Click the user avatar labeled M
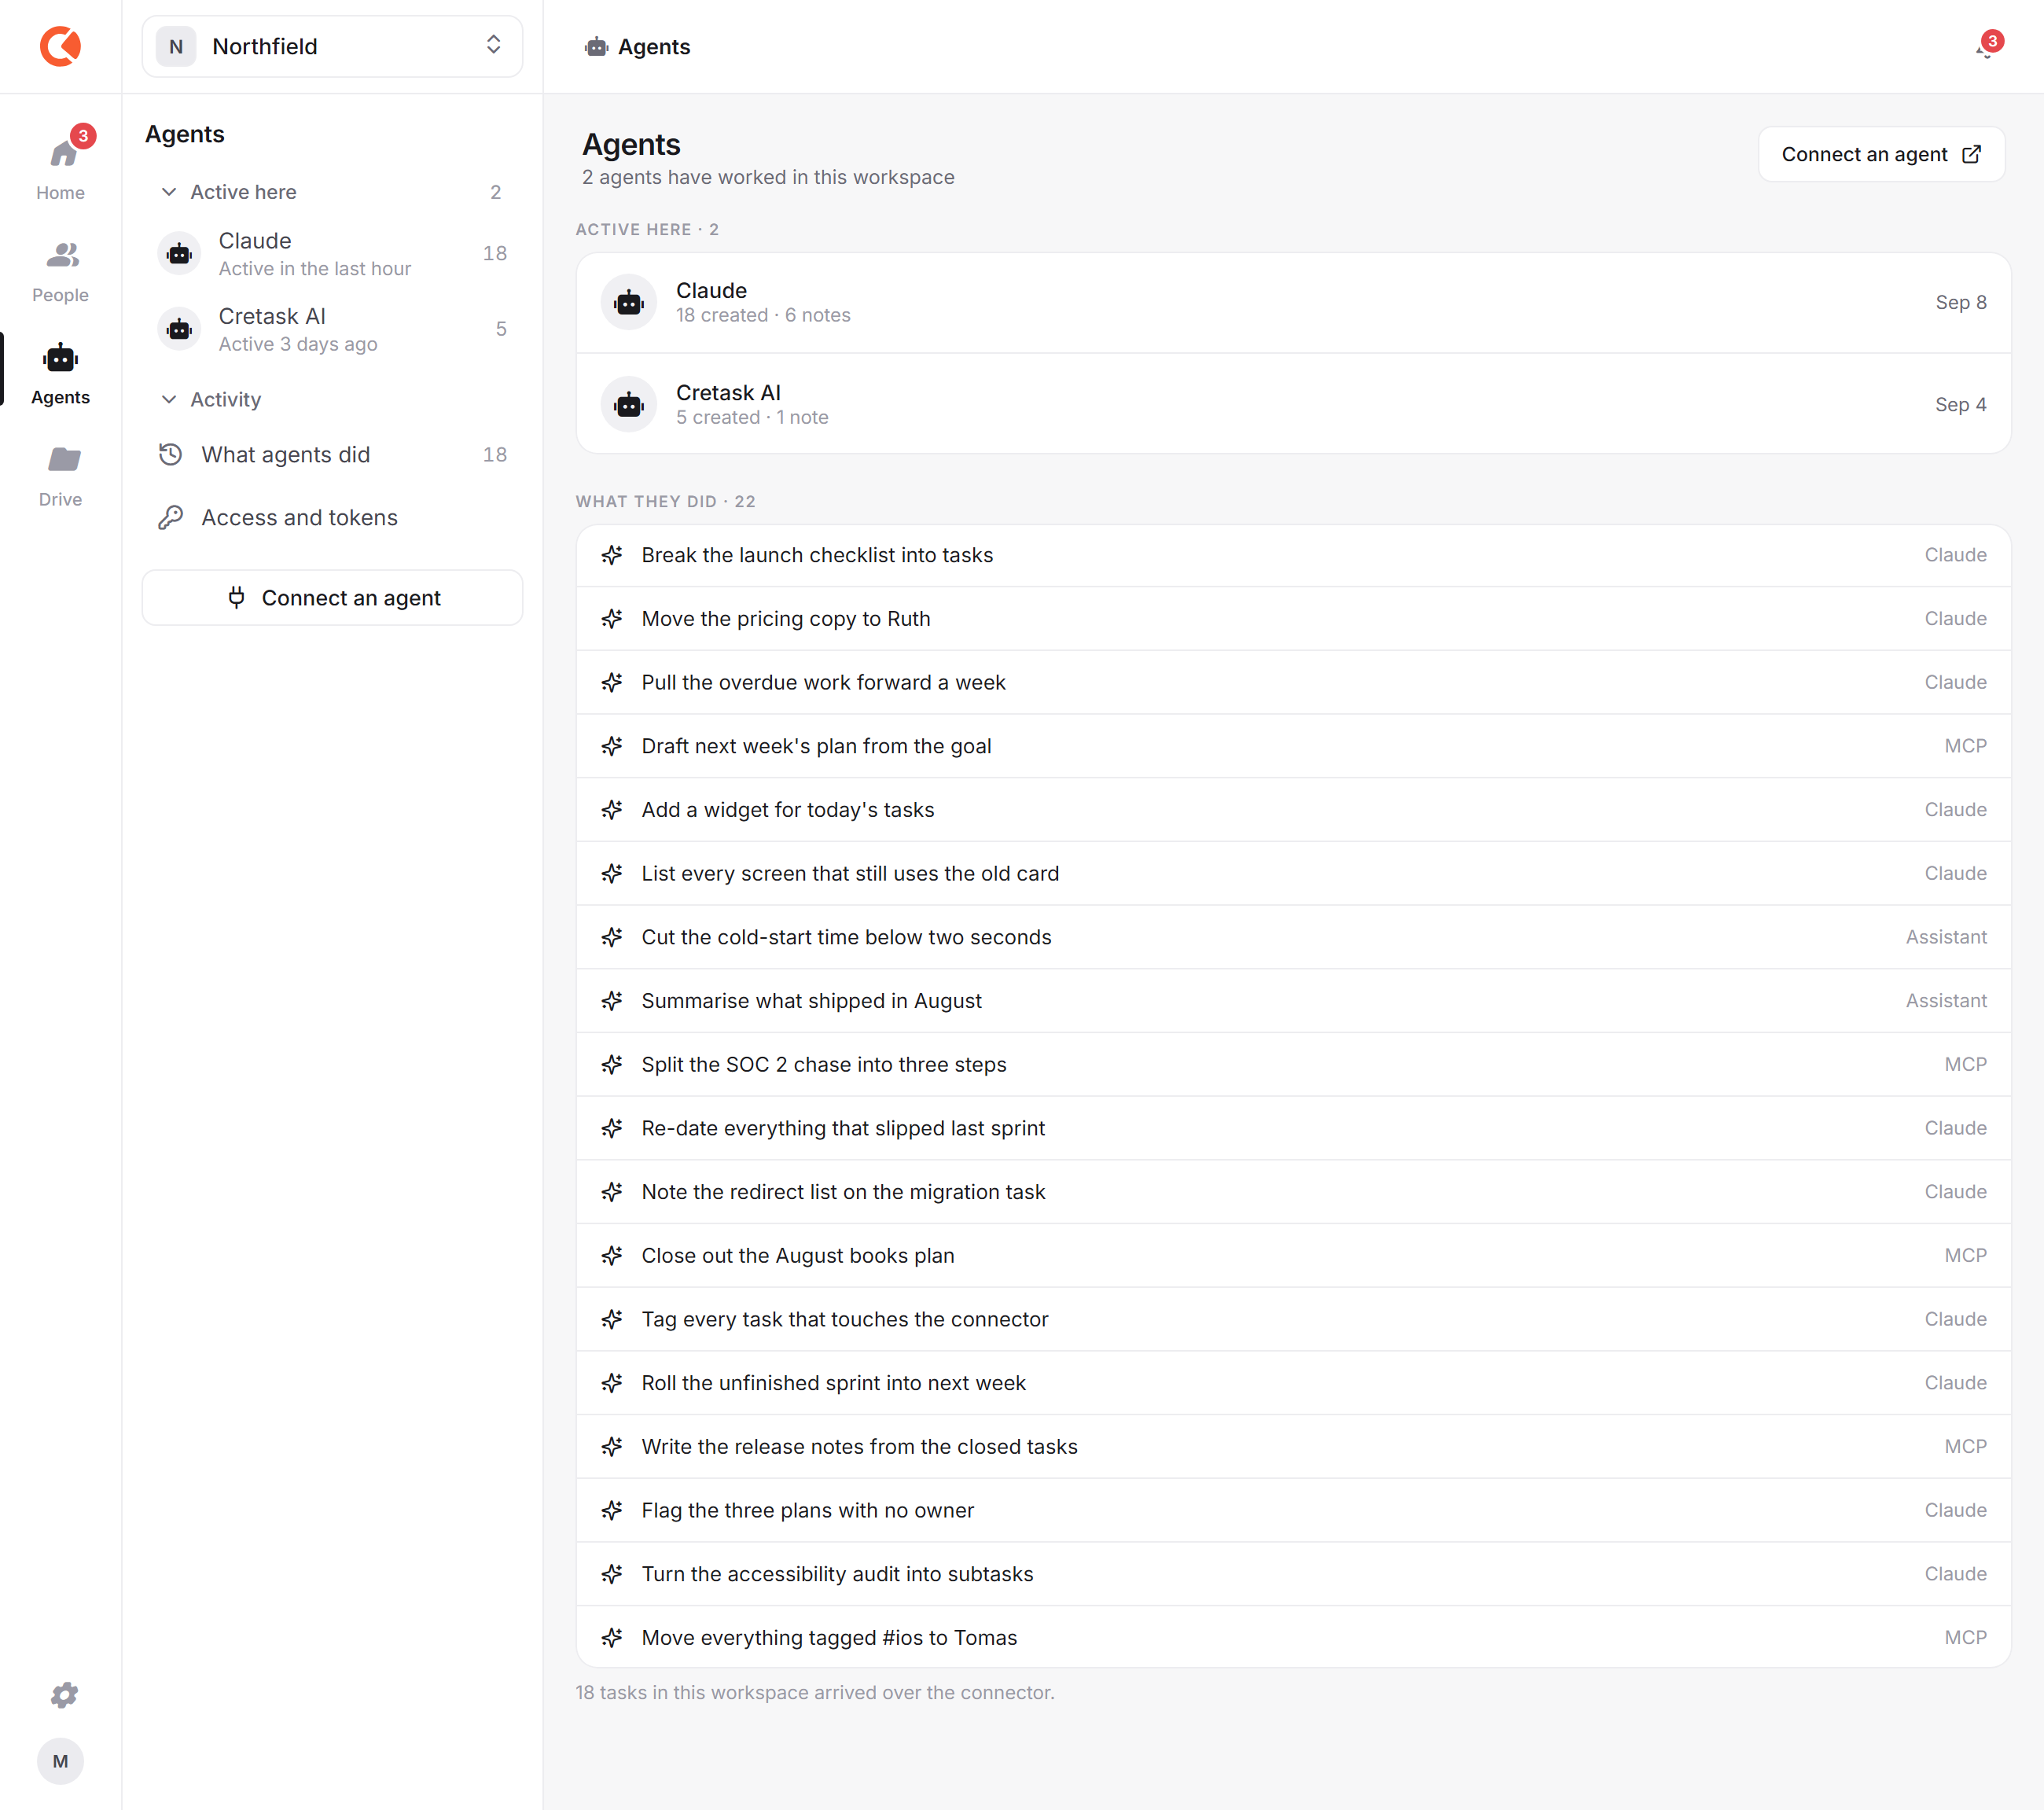2044x1810 pixels. tap(60, 1761)
